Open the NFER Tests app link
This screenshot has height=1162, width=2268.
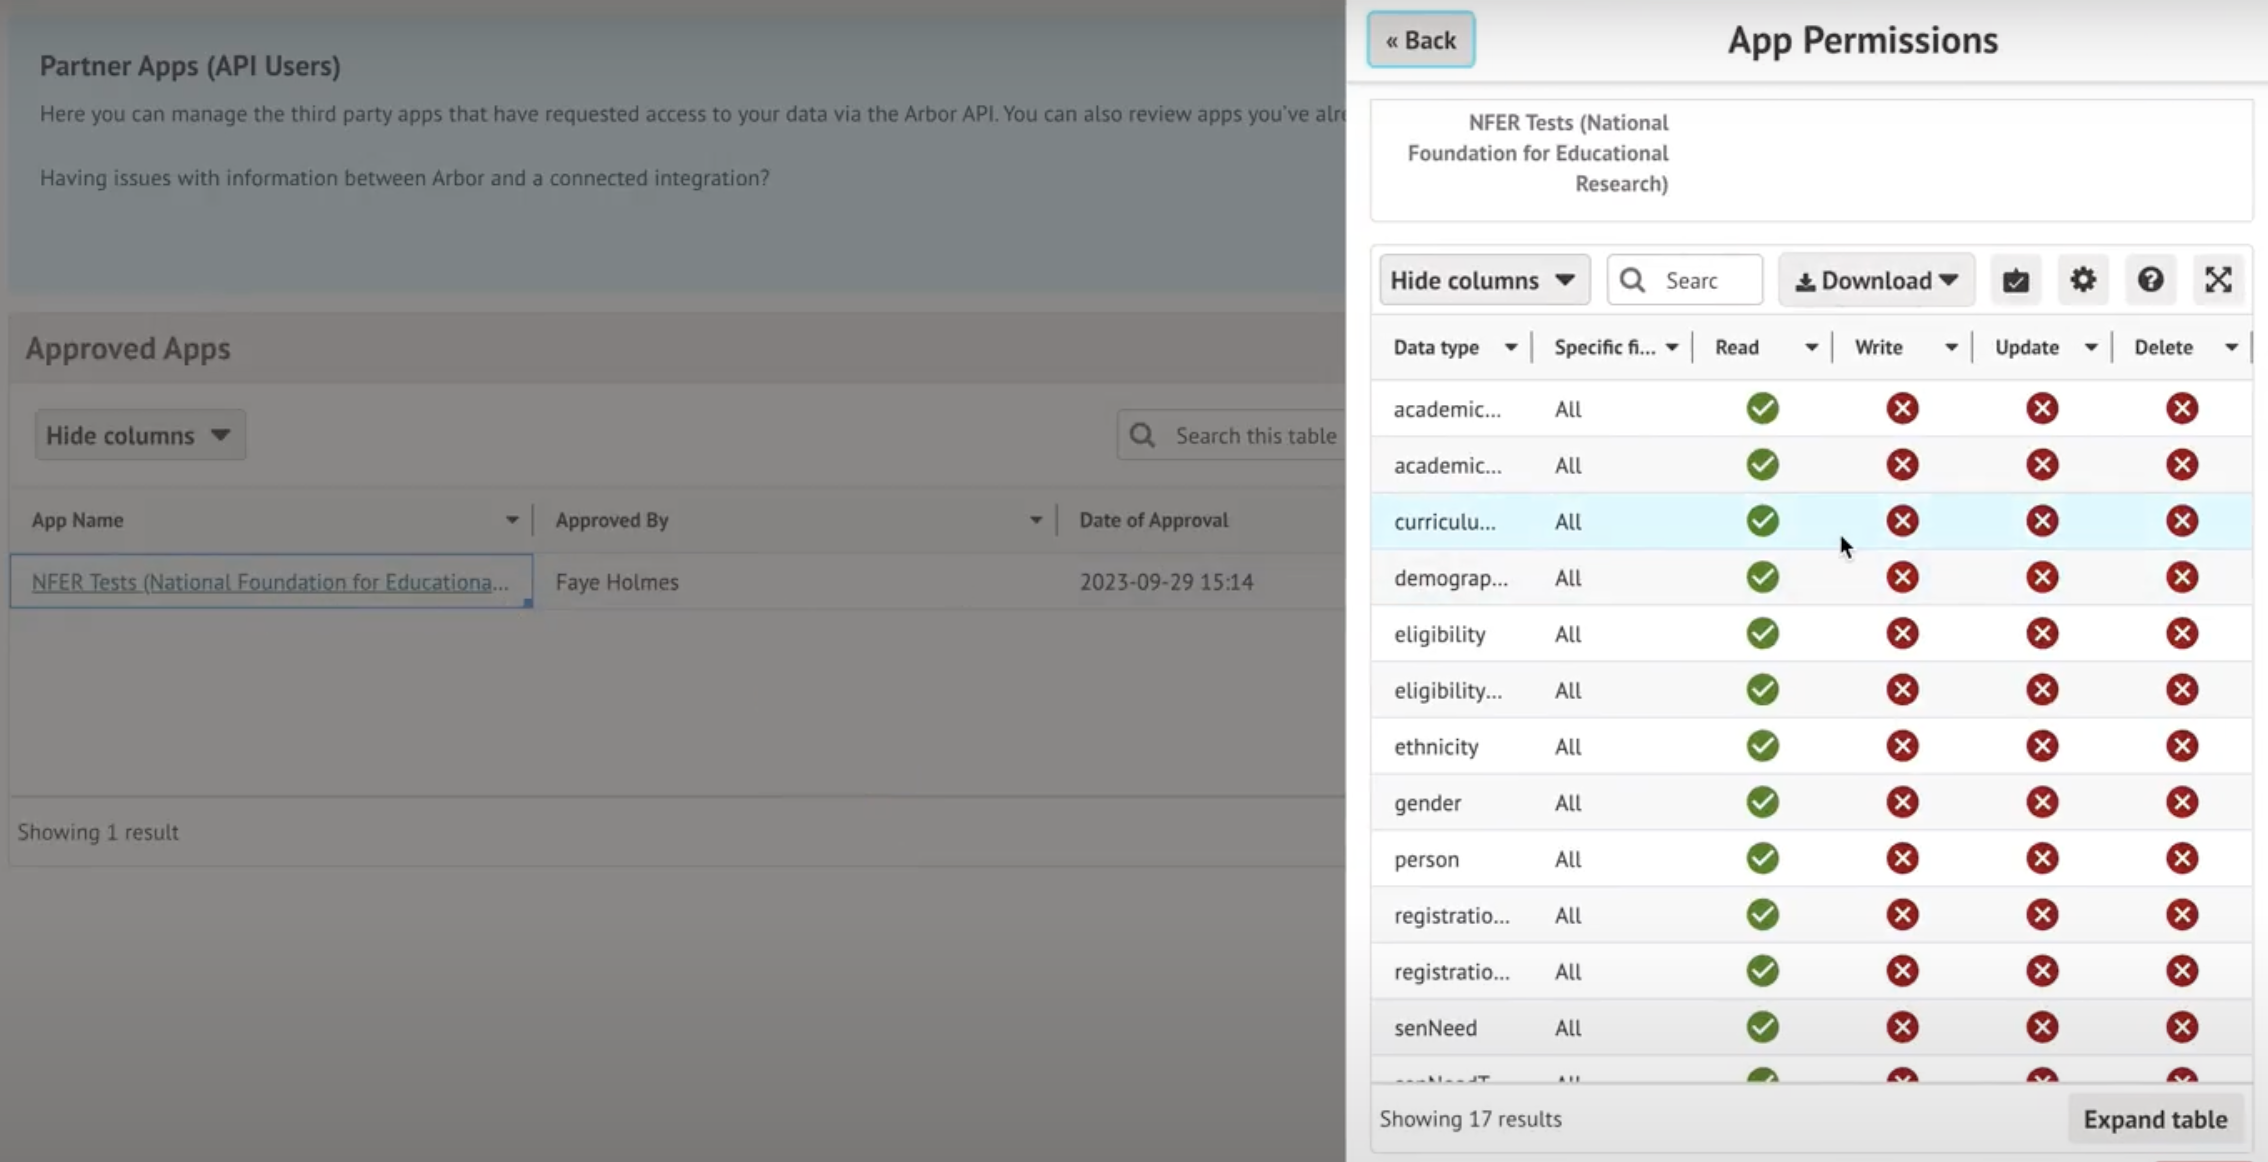(270, 582)
